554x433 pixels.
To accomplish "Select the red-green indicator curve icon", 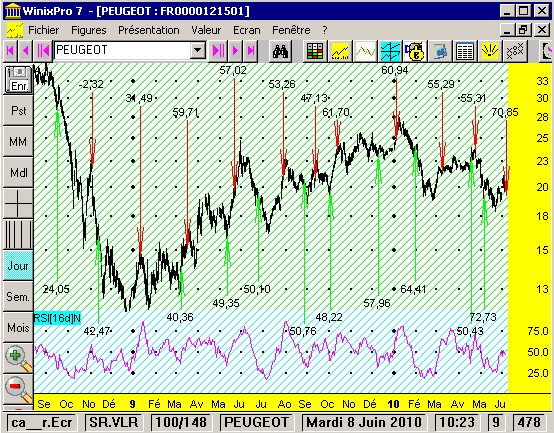I will [365, 51].
